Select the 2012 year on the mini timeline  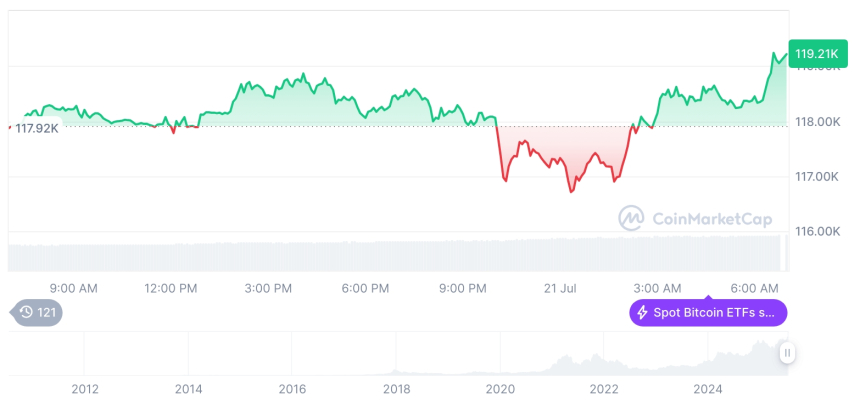(x=85, y=389)
